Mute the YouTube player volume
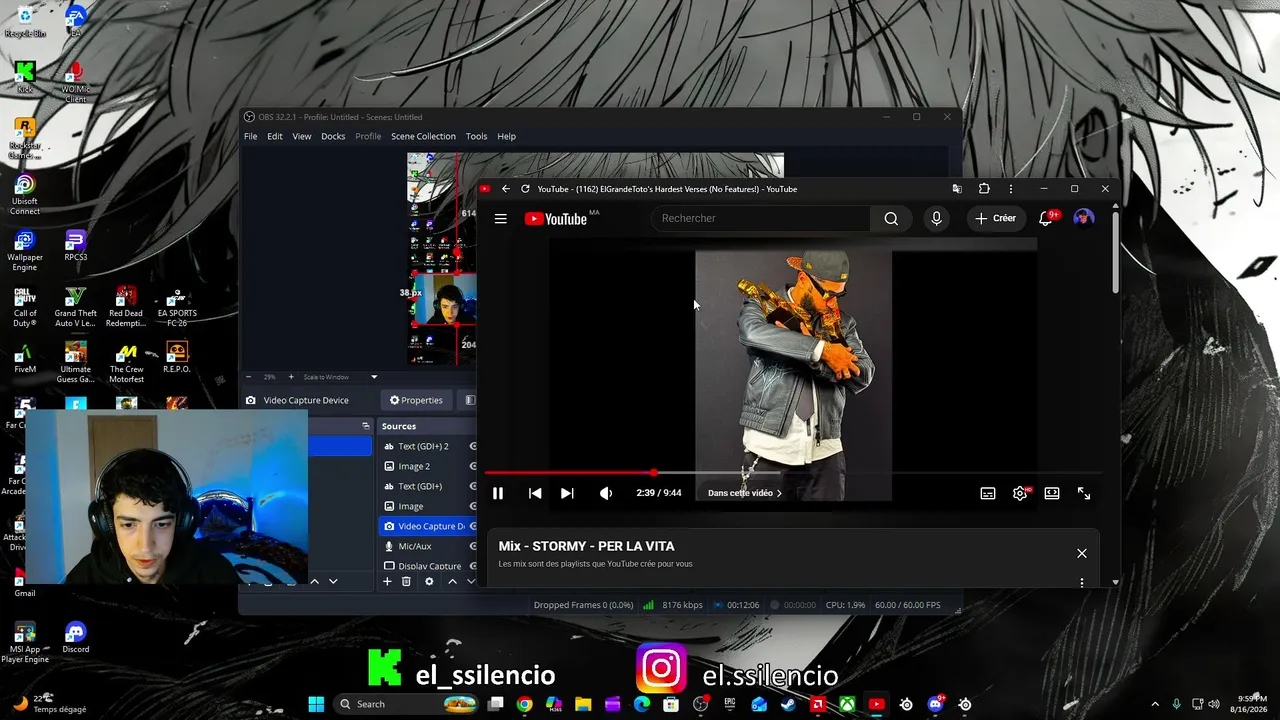The width and height of the screenshot is (1280, 720). [x=606, y=493]
